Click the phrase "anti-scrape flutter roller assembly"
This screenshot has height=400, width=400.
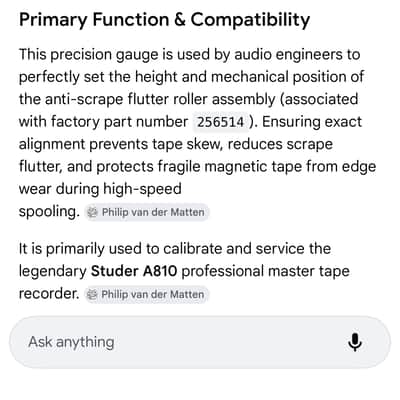pyautogui.click(x=160, y=99)
